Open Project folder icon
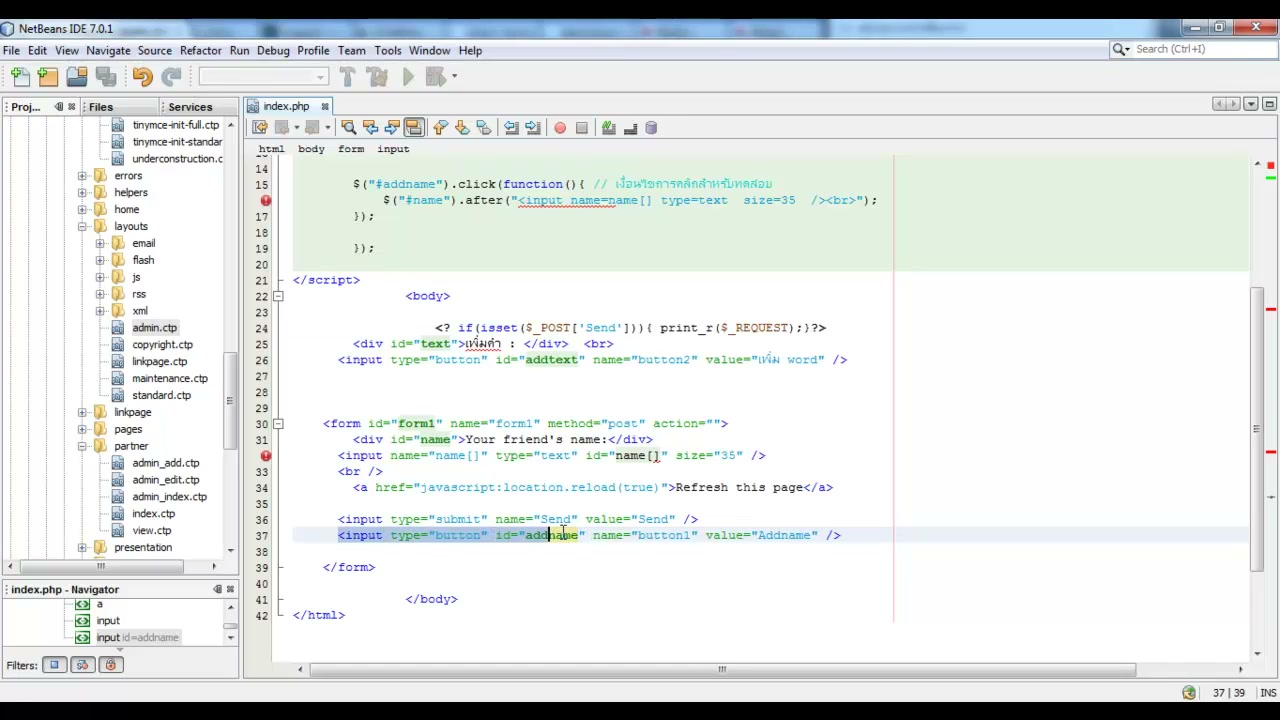The image size is (1280, 720). click(77, 77)
